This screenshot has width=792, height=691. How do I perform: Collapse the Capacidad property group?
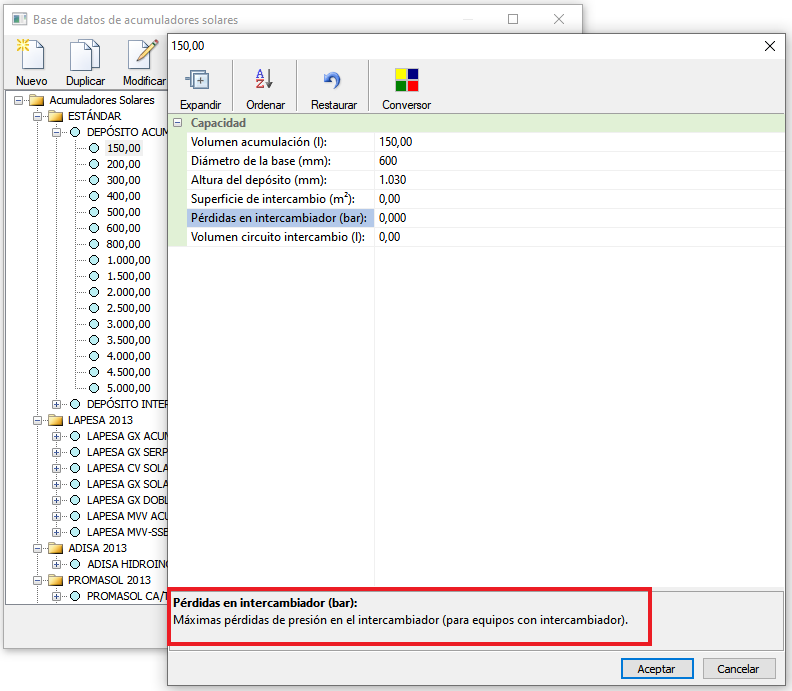point(177,123)
